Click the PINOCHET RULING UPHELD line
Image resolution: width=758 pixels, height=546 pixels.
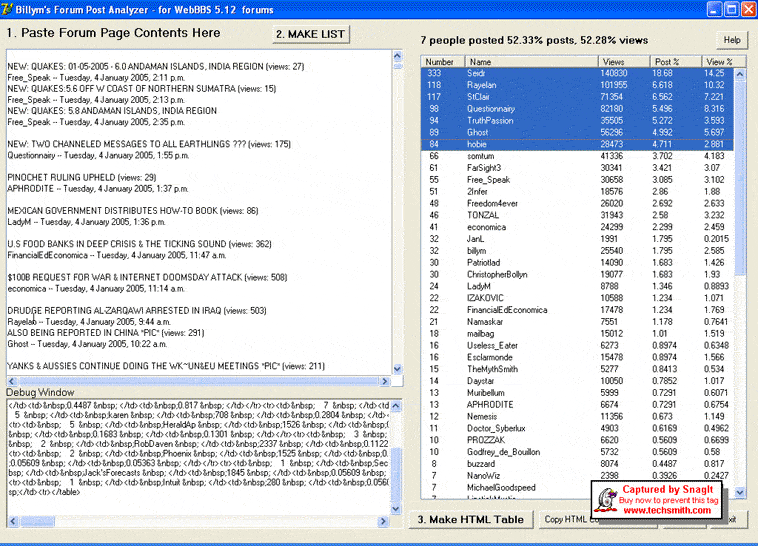82,177
